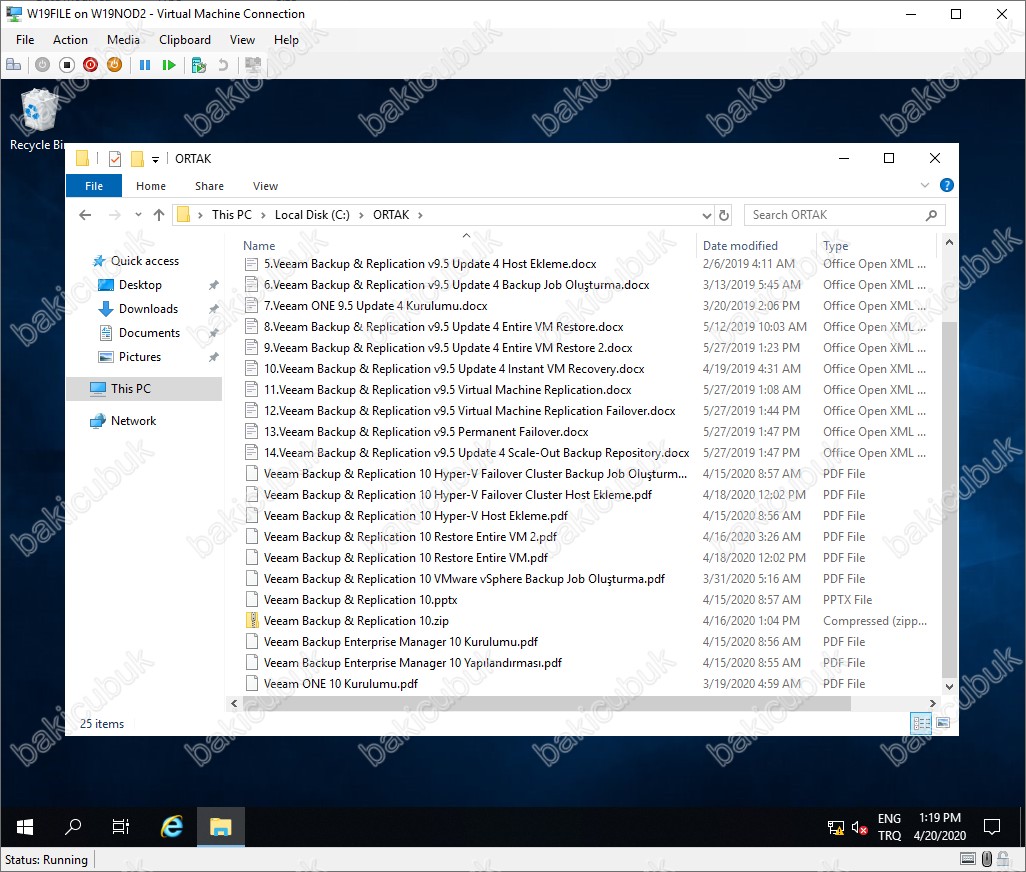1026x872 pixels.
Task: Turn off the virtual machine from toolbar
Action: (67, 65)
